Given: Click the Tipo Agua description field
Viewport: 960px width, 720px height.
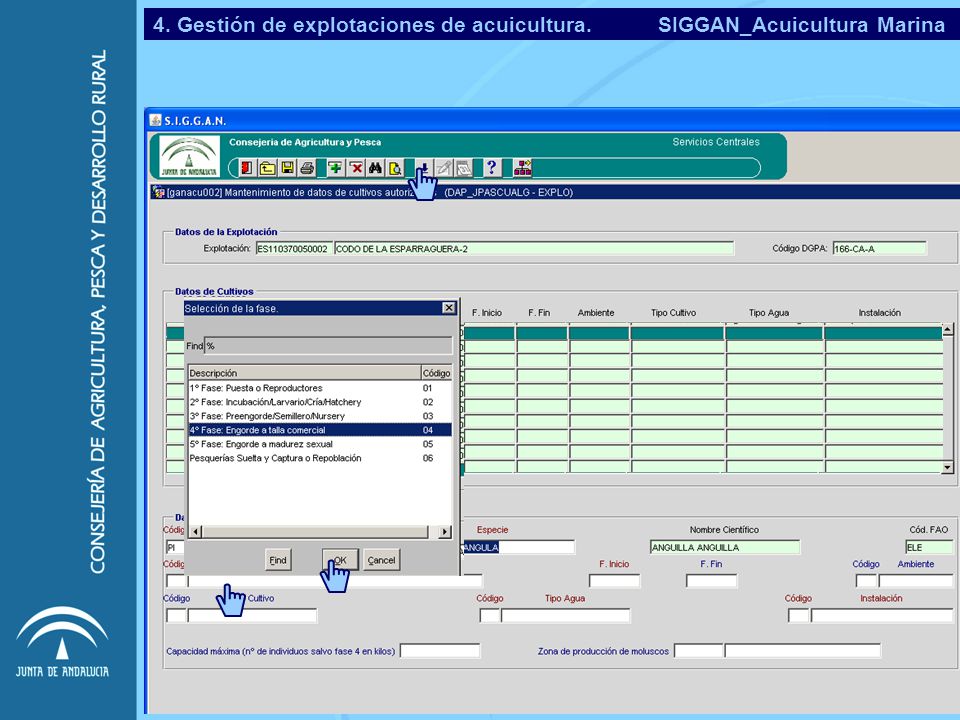Looking at the screenshot, I should [x=565, y=615].
